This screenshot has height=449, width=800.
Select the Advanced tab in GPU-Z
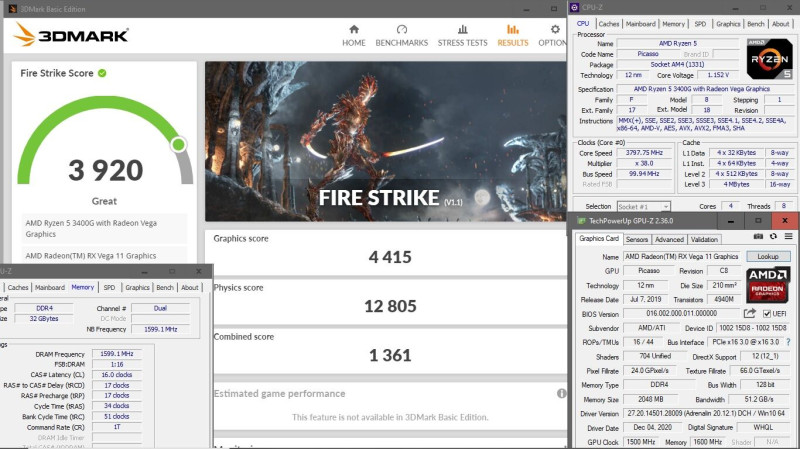(669, 239)
